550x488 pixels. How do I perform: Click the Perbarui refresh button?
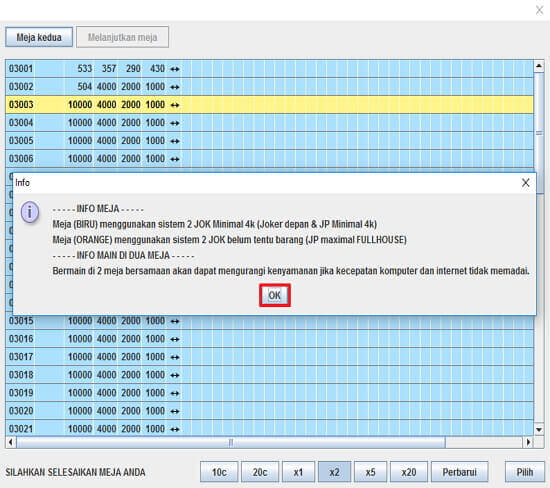pyautogui.click(x=460, y=472)
